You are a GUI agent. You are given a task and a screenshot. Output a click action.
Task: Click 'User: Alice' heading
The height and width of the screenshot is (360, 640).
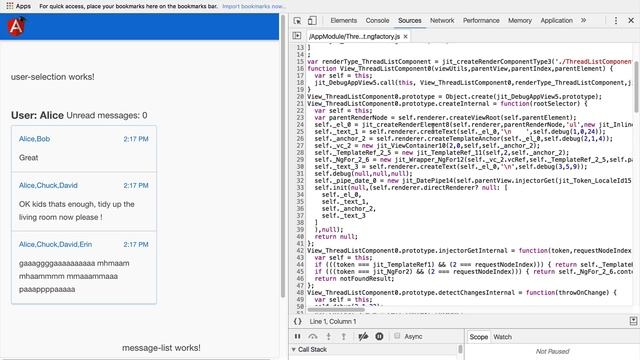coord(37,115)
